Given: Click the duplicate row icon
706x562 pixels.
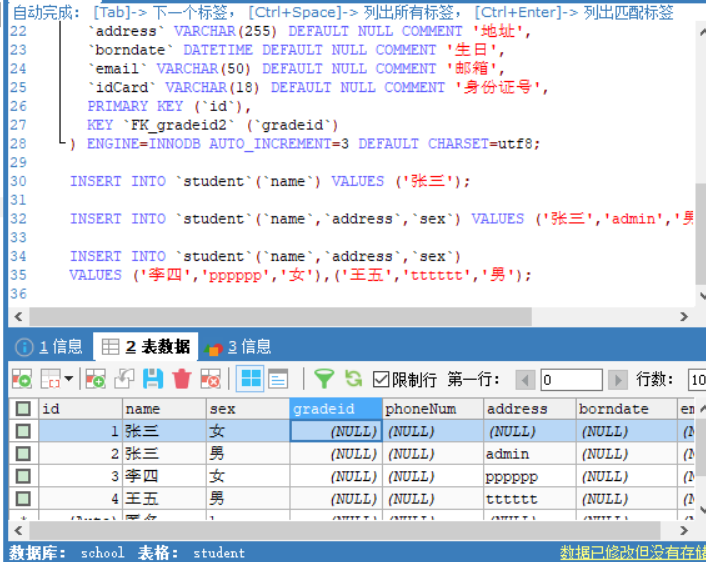Looking at the screenshot, I should [x=124, y=379].
